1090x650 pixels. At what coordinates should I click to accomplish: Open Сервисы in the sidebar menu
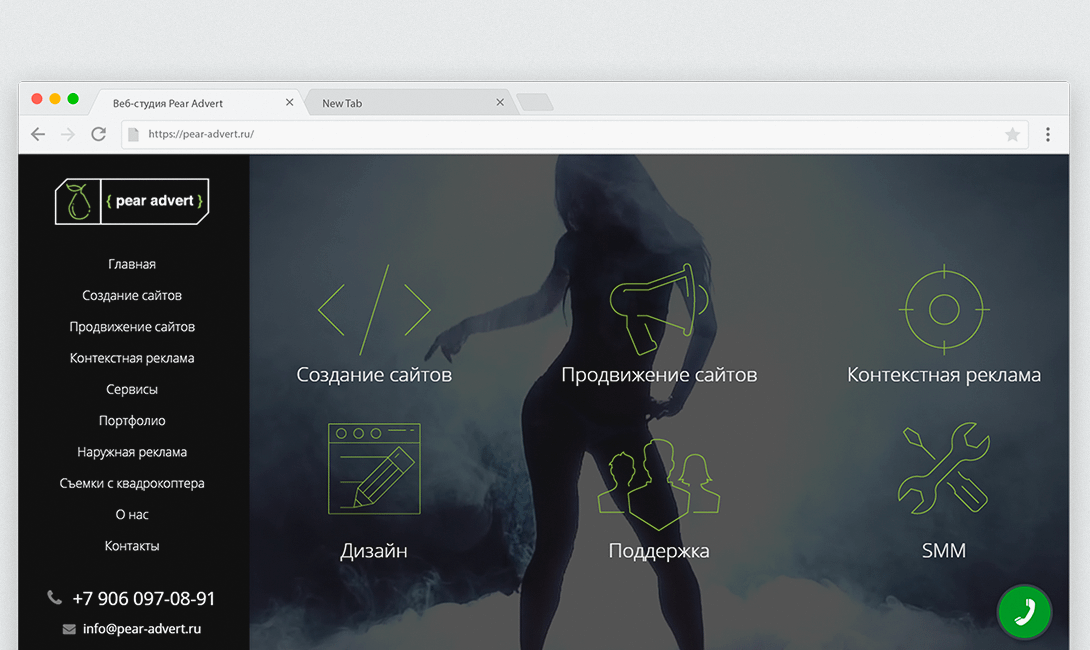(132, 389)
